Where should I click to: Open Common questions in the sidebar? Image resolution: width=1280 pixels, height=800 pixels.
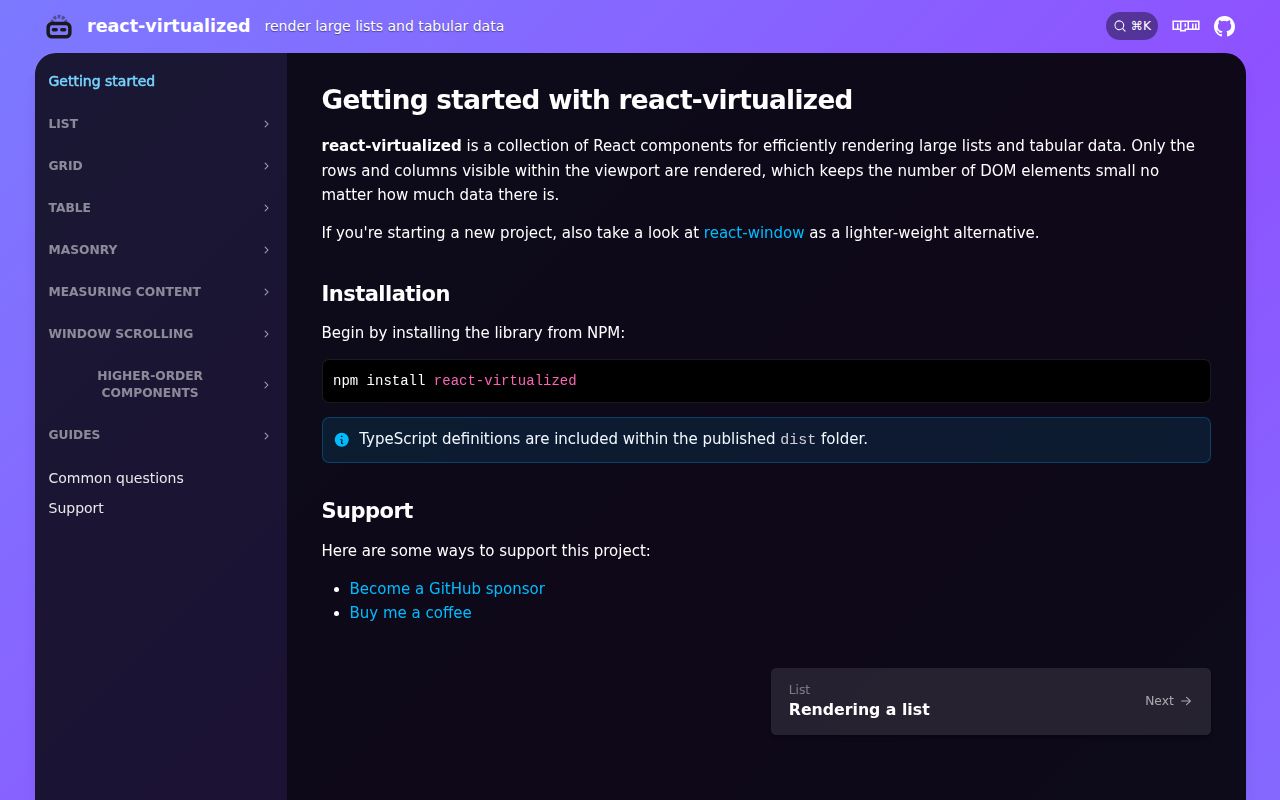click(x=116, y=478)
